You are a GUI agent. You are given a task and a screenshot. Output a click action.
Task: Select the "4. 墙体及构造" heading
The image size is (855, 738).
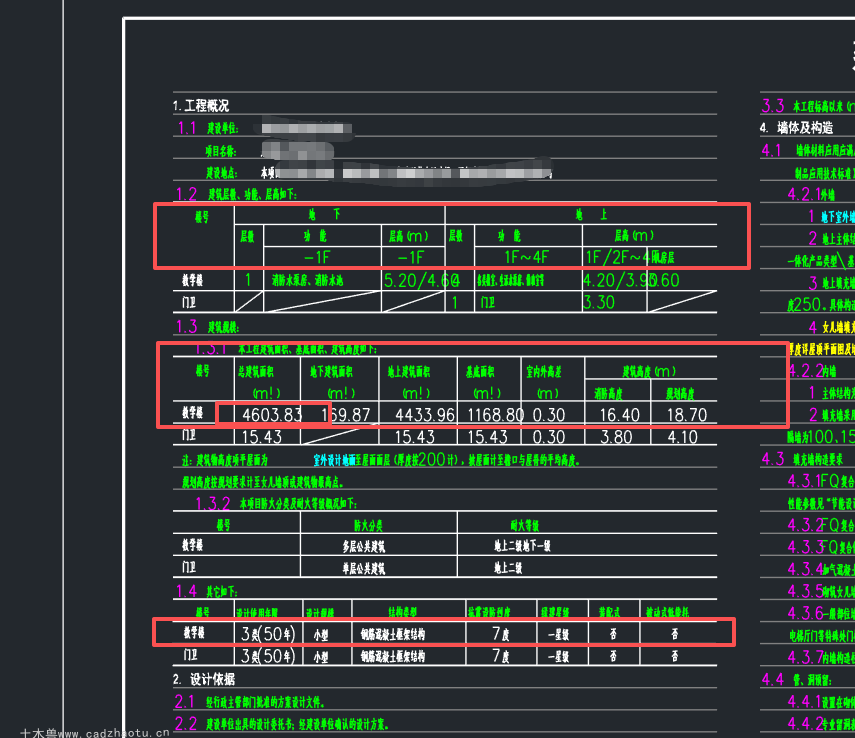(797, 128)
